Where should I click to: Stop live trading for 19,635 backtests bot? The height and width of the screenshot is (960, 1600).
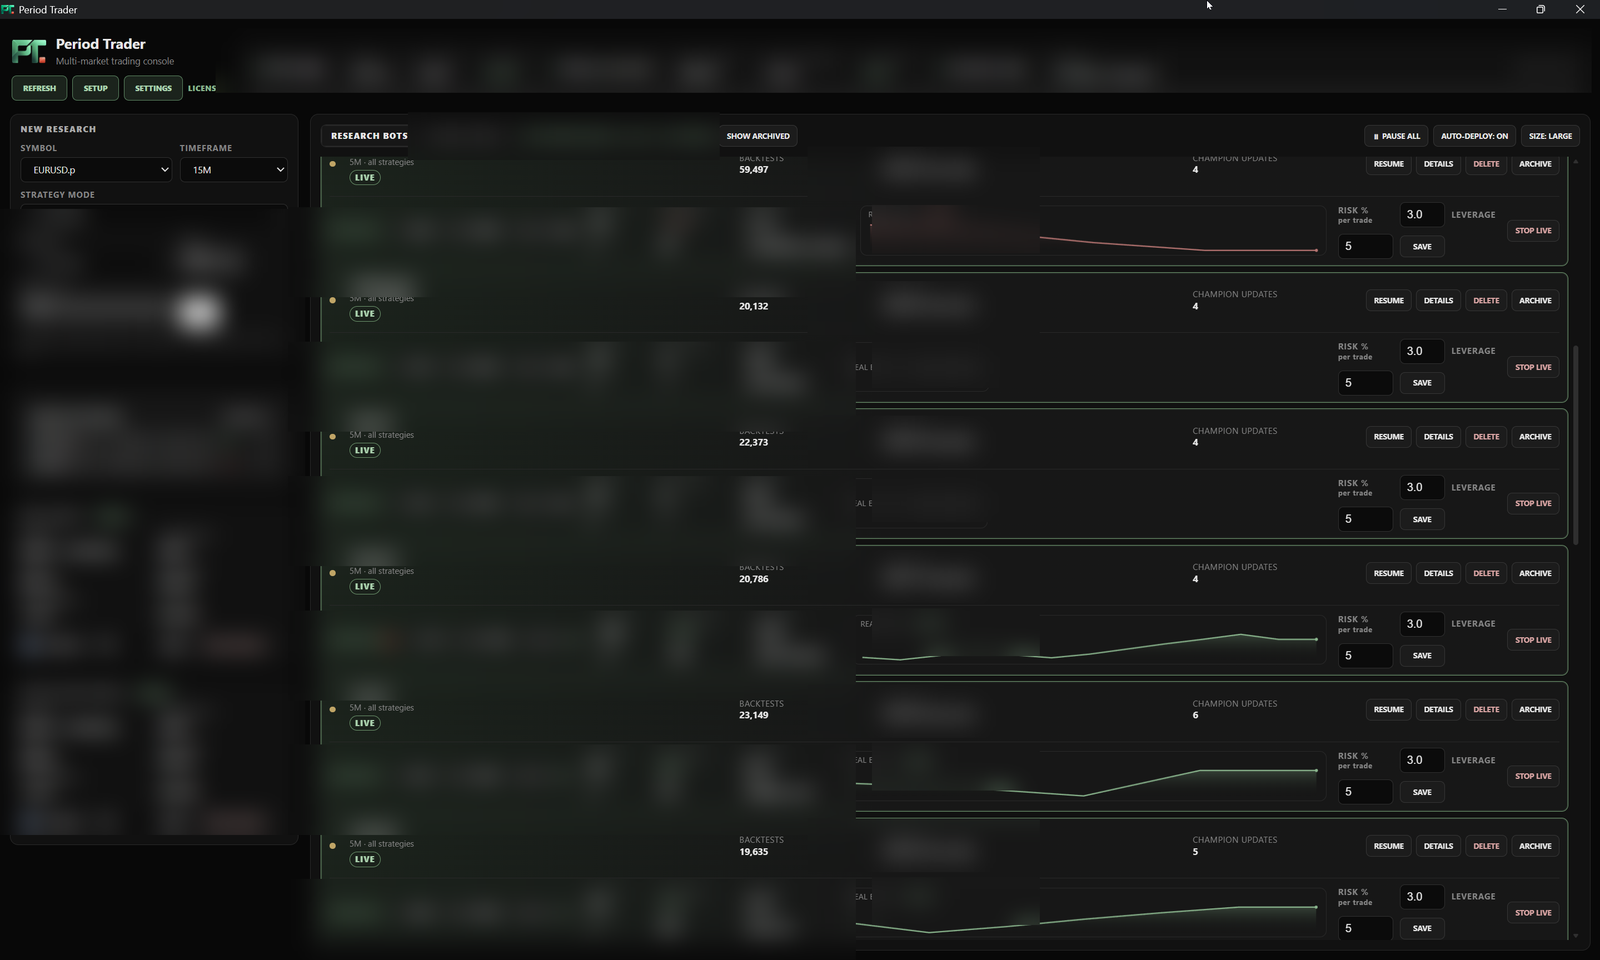[x=1533, y=913]
